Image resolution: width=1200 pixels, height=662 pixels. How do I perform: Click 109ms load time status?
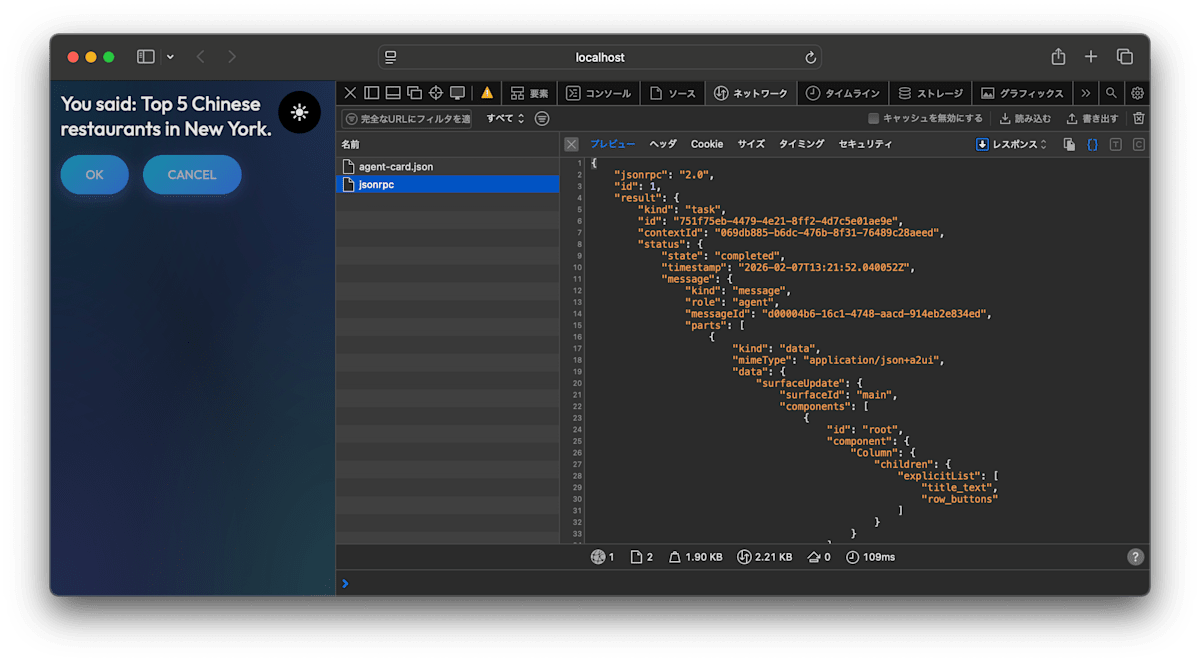click(870, 557)
